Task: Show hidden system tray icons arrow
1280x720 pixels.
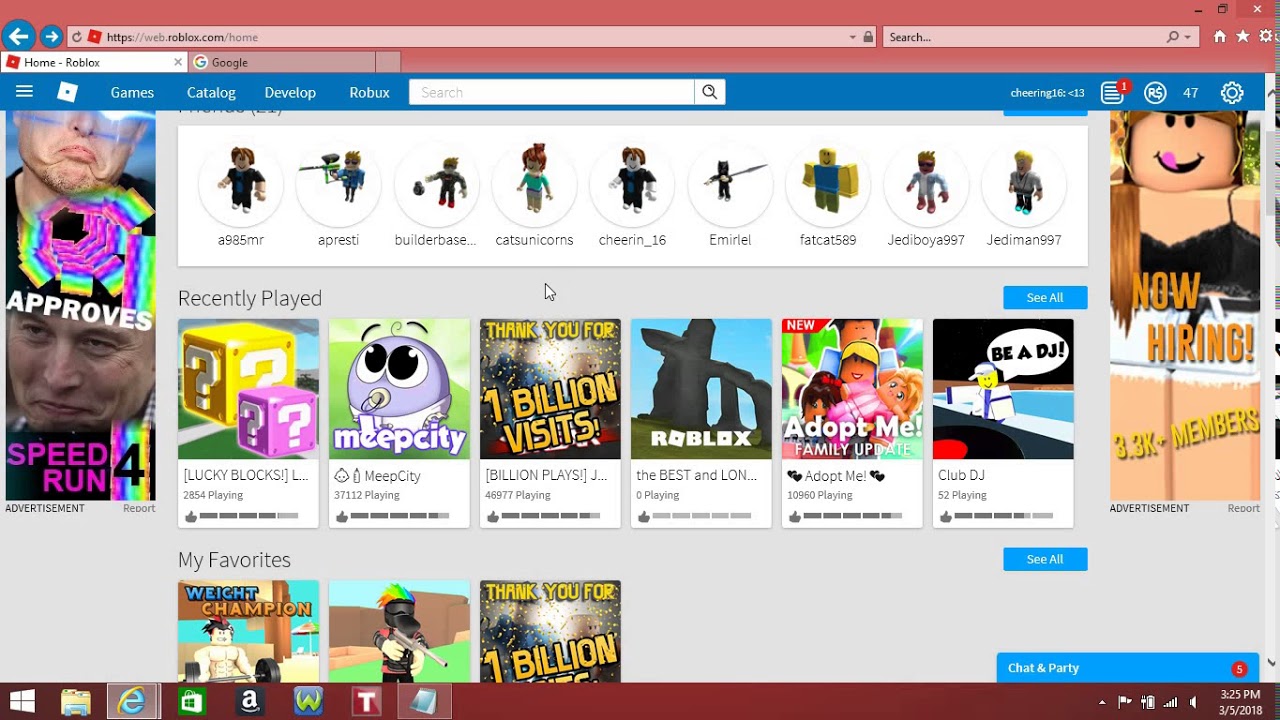Action: pyautogui.click(x=1102, y=702)
